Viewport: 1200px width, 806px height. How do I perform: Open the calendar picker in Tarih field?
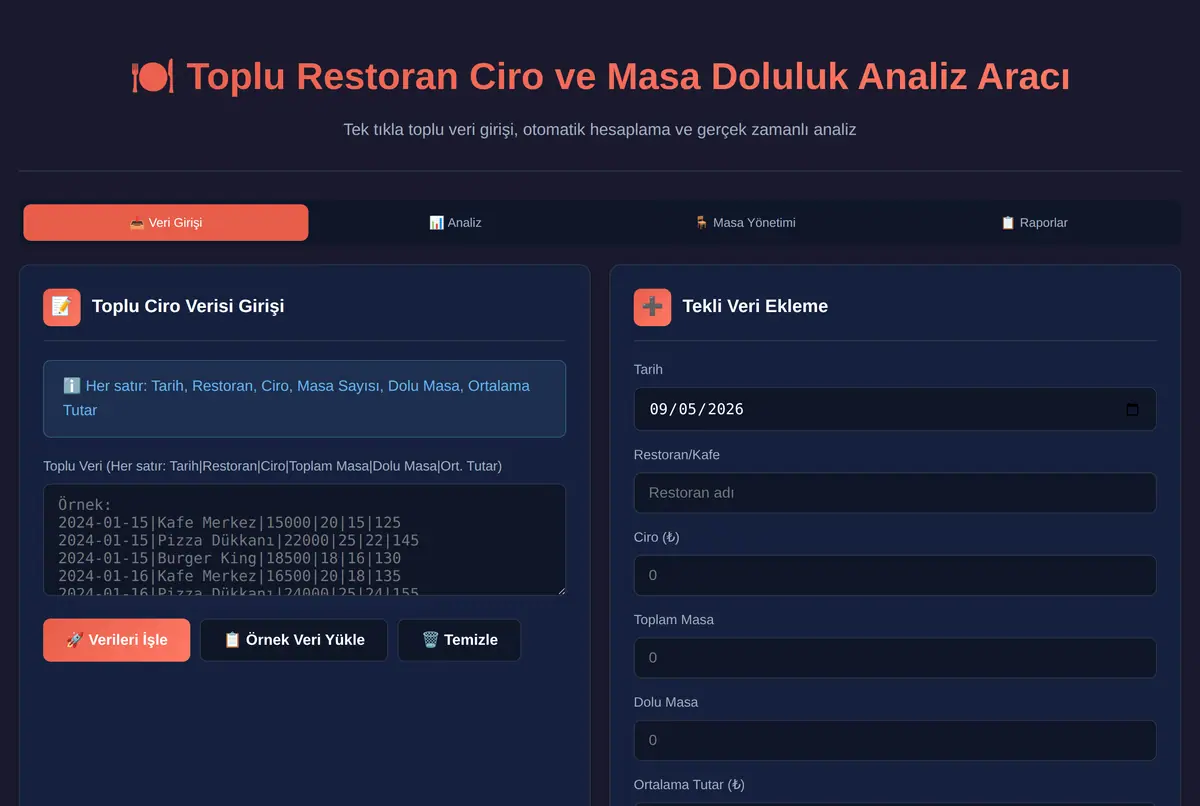pyautogui.click(x=1132, y=409)
